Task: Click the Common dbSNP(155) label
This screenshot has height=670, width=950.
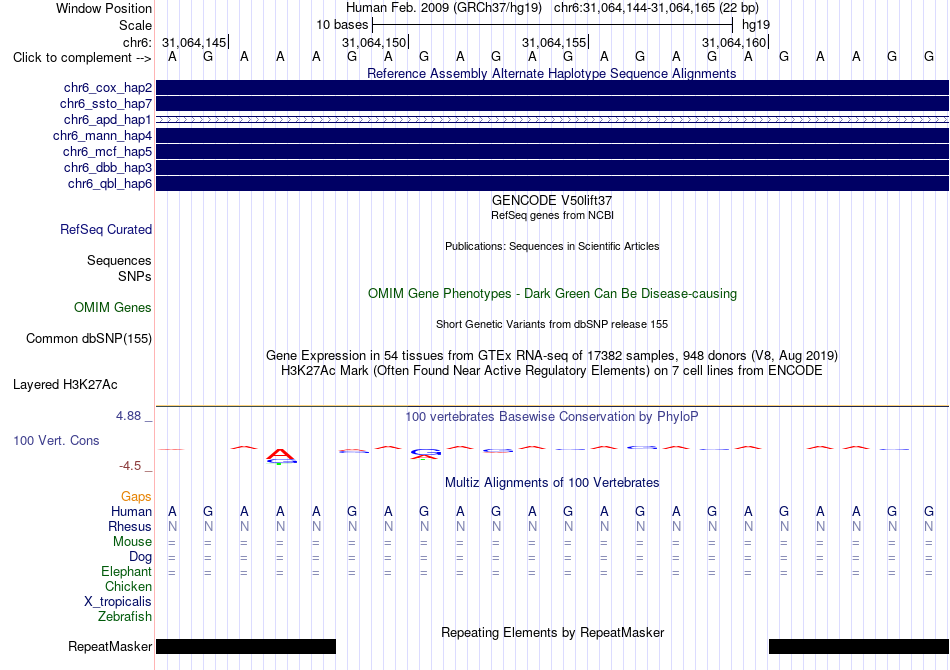Action: [89, 339]
